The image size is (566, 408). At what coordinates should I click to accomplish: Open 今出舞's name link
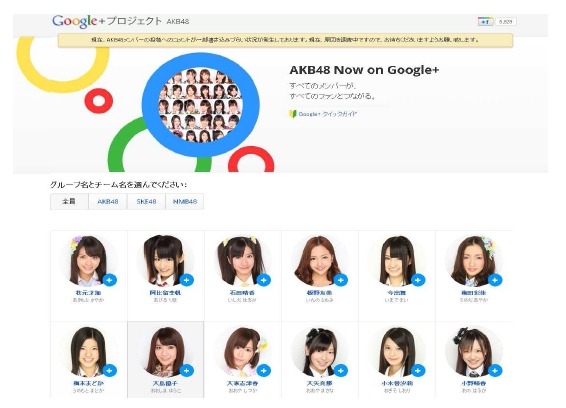point(396,293)
